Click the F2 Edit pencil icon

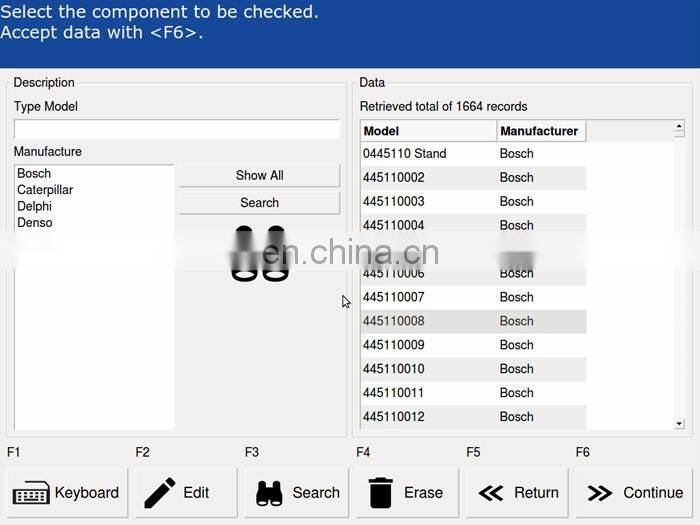pyautogui.click(x=160, y=493)
